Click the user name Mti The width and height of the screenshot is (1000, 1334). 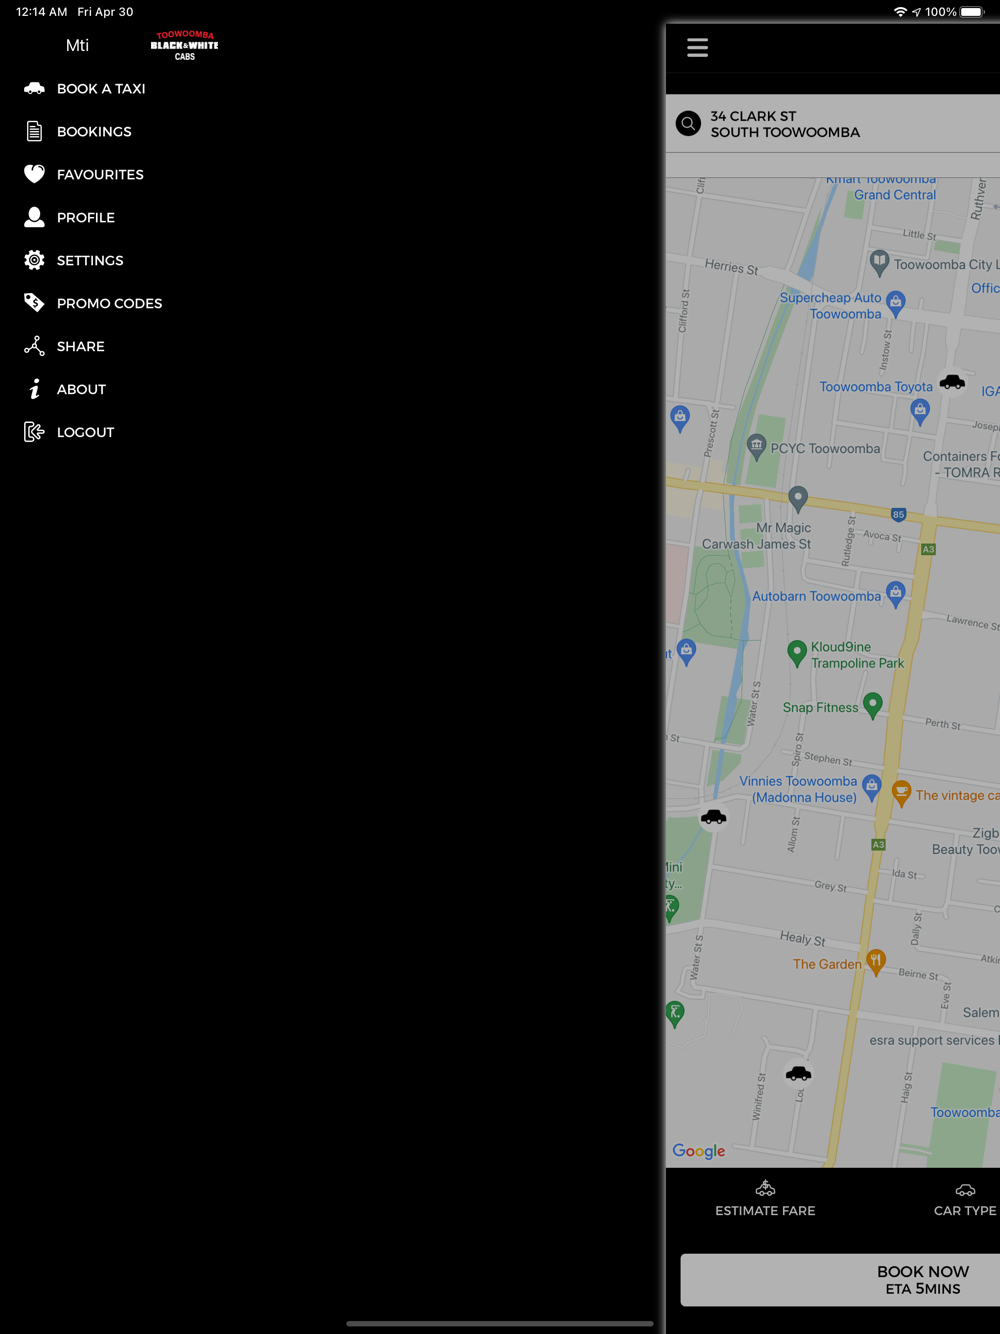pos(77,45)
